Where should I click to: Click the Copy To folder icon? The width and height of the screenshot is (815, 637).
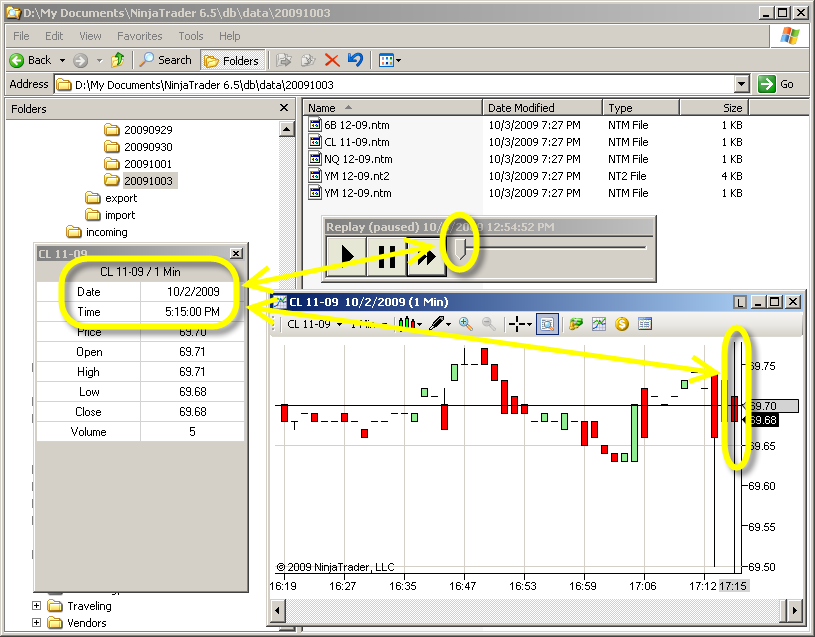[x=308, y=60]
